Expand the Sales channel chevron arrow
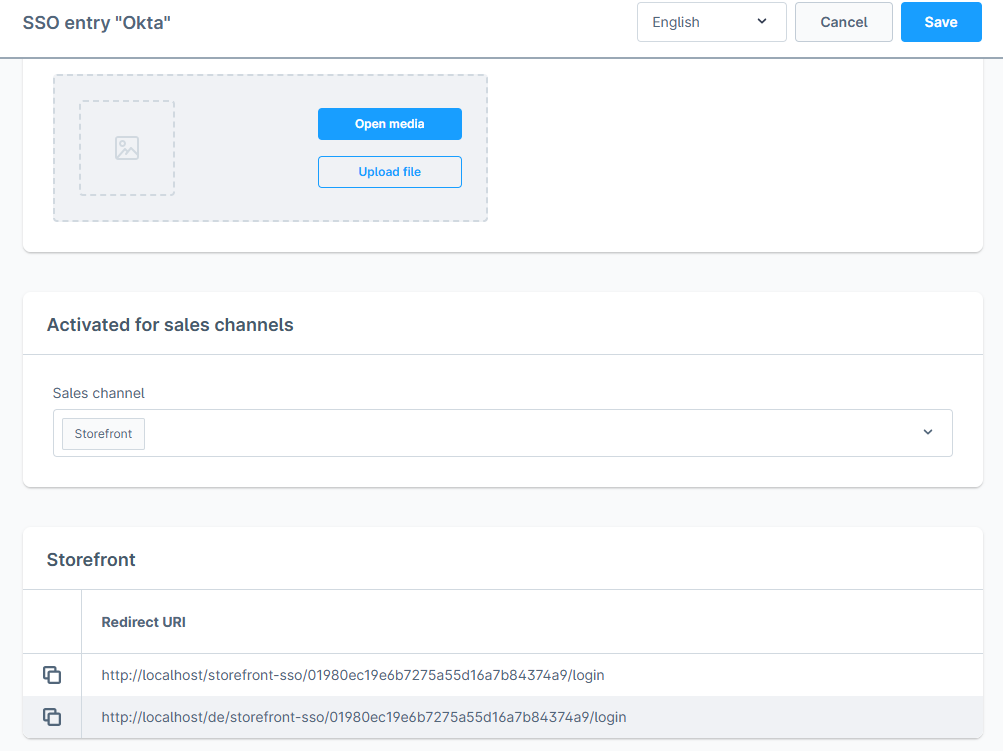Image resolution: width=1003 pixels, height=751 pixels. coord(927,432)
